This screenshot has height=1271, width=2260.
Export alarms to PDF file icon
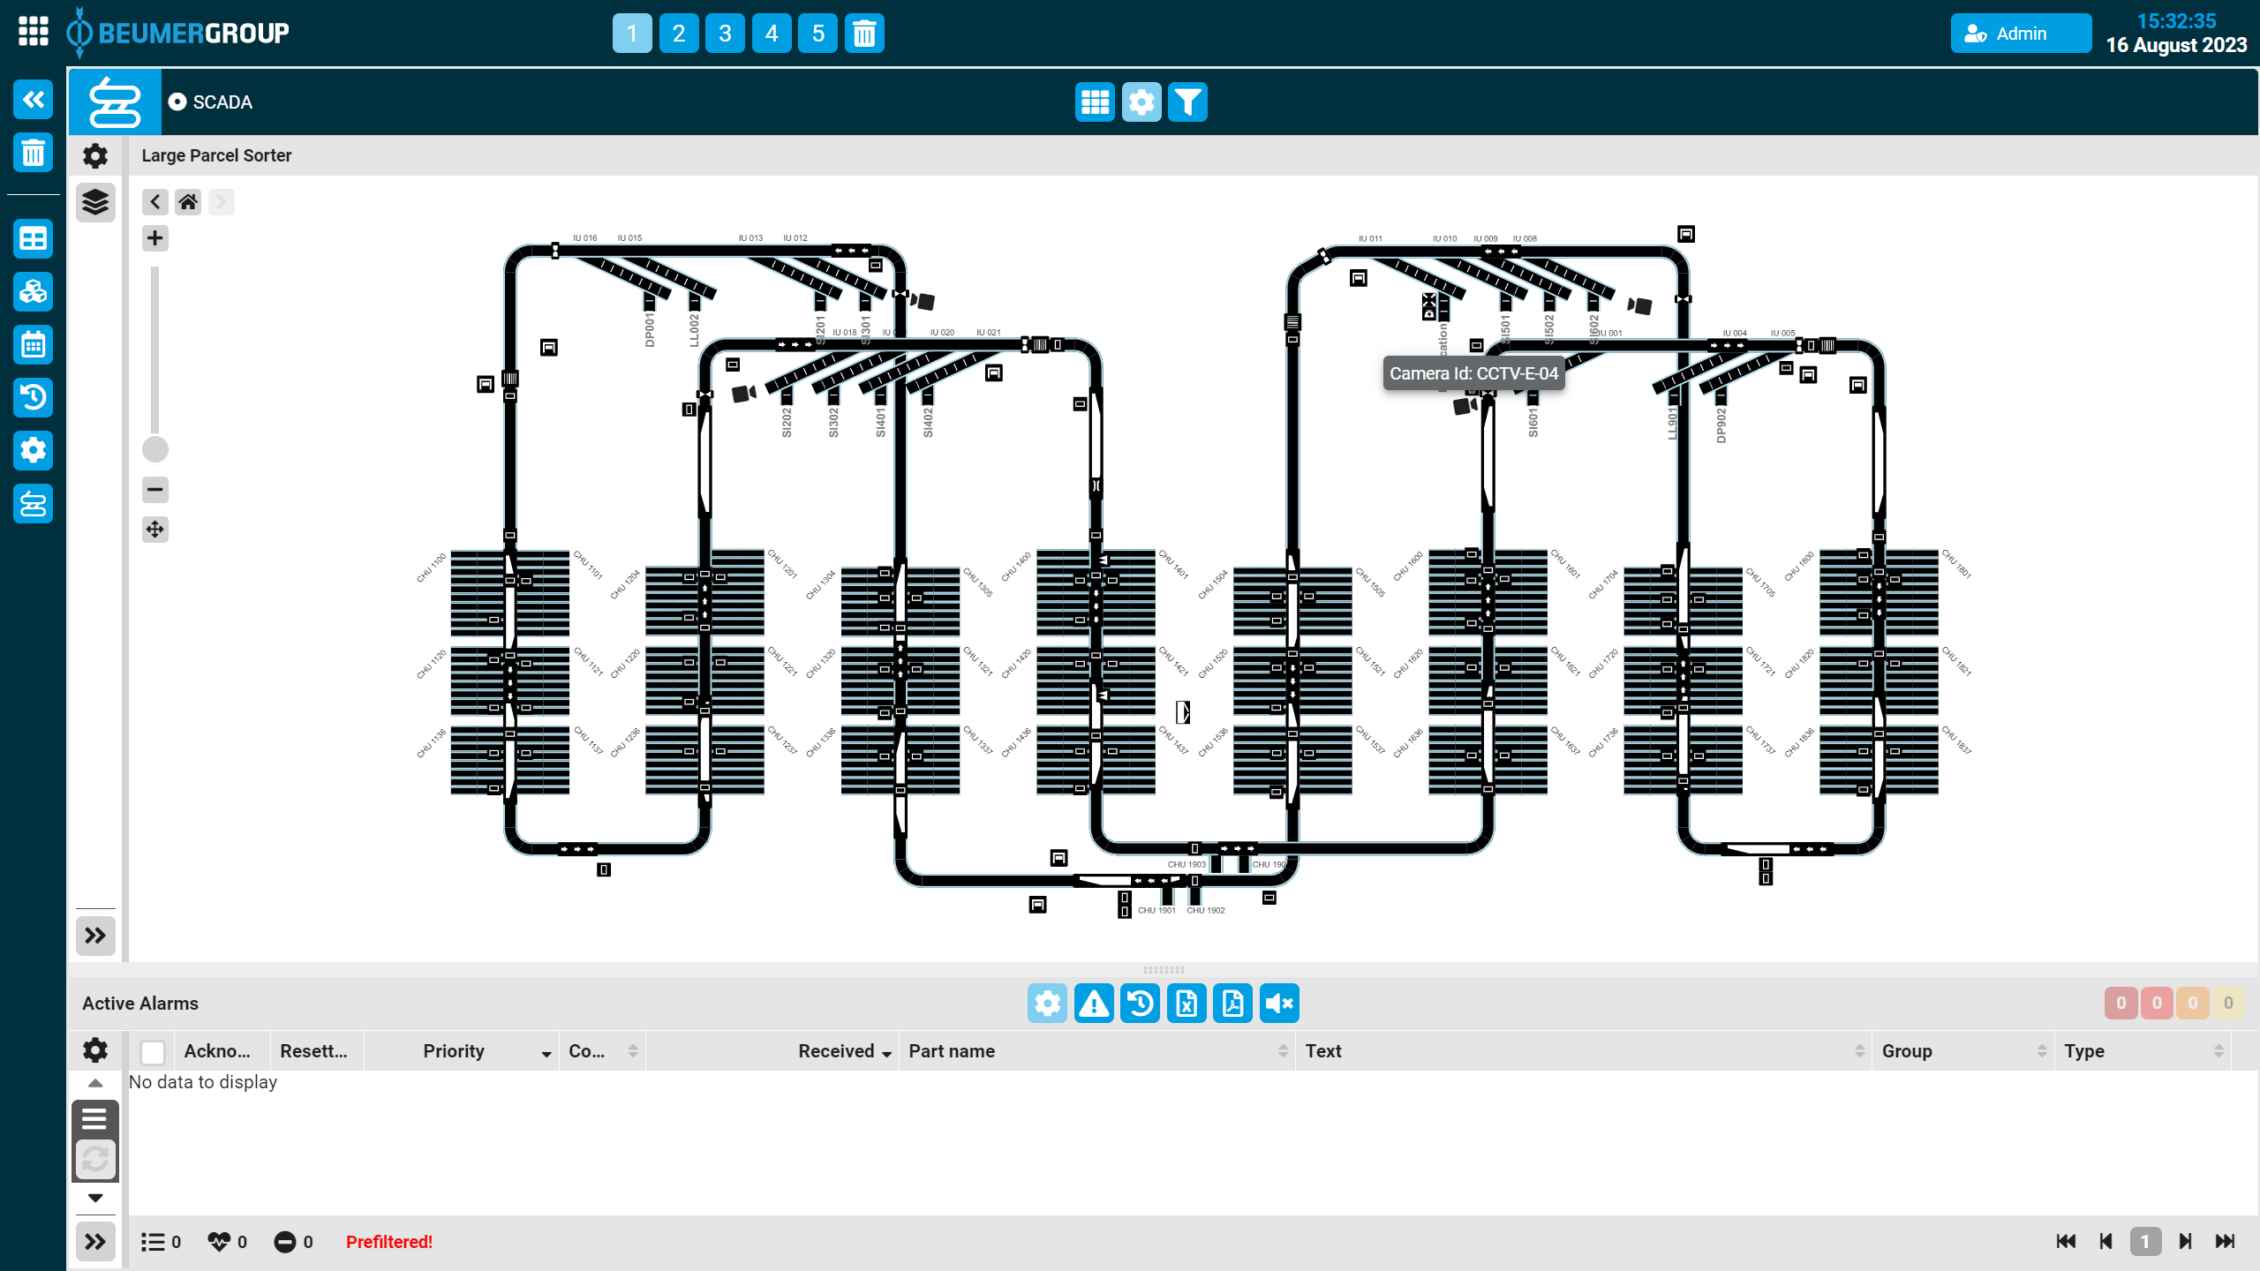point(1232,1003)
